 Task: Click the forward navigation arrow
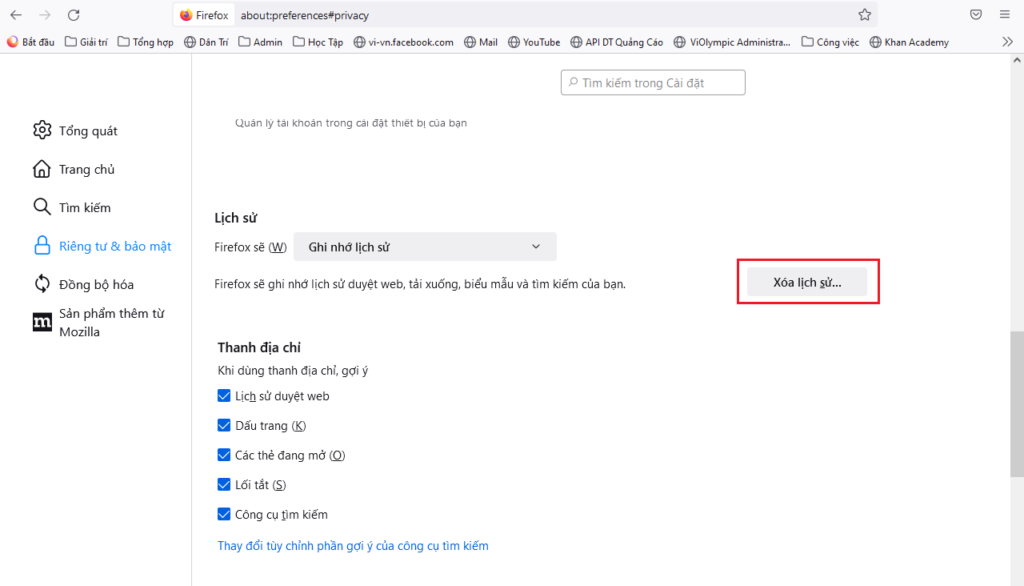[45, 15]
